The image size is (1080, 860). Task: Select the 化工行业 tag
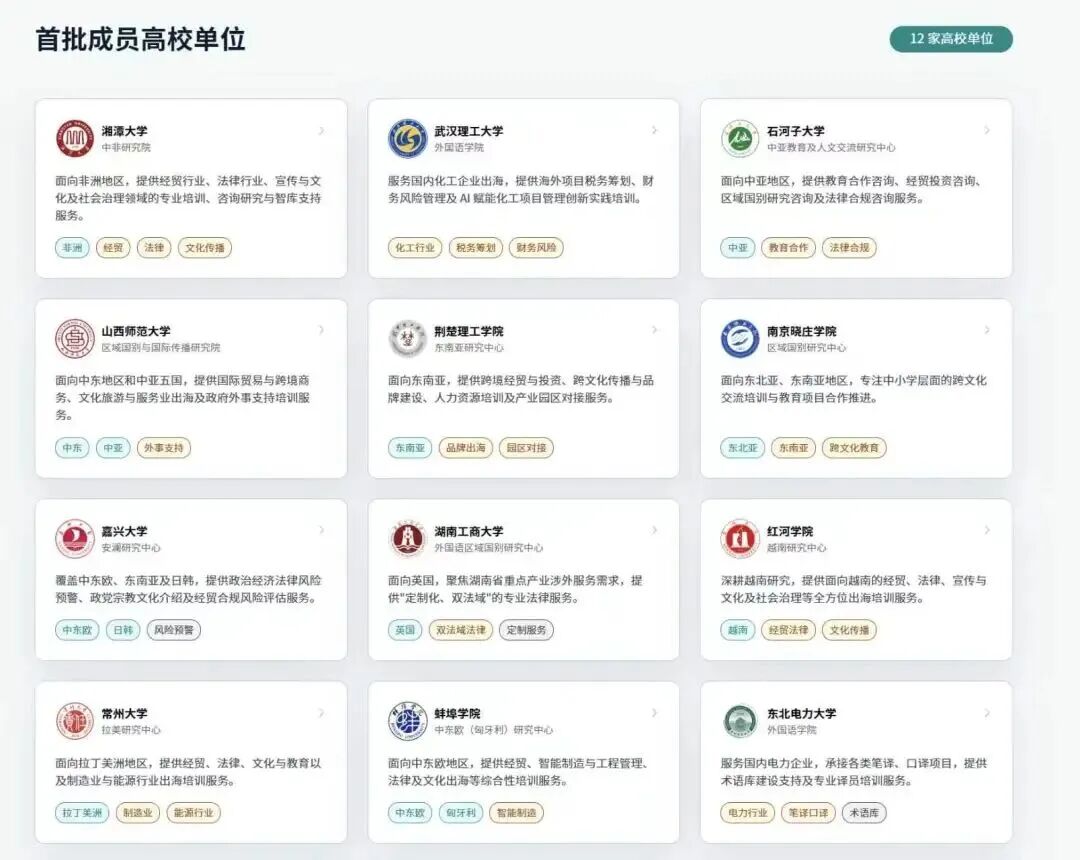(x=415, y=248)
